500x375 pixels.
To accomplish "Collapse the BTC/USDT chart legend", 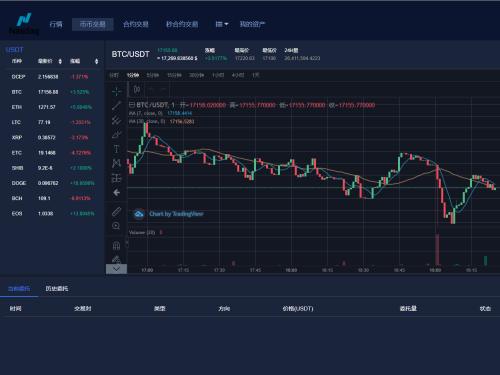I will point(132,105).
